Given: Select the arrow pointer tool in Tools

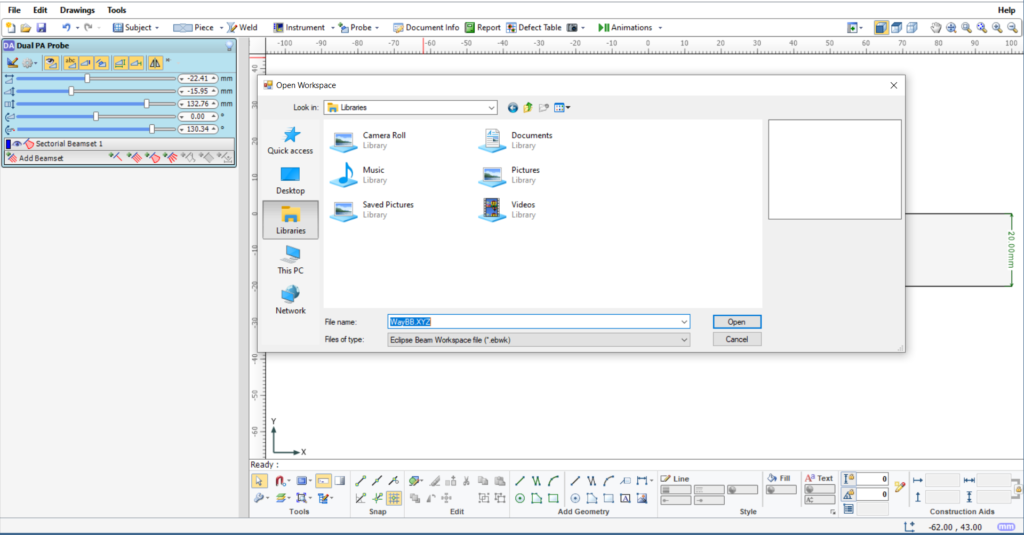Looking at the screenshot, I should pyautogui.click(x=259, y=481).
